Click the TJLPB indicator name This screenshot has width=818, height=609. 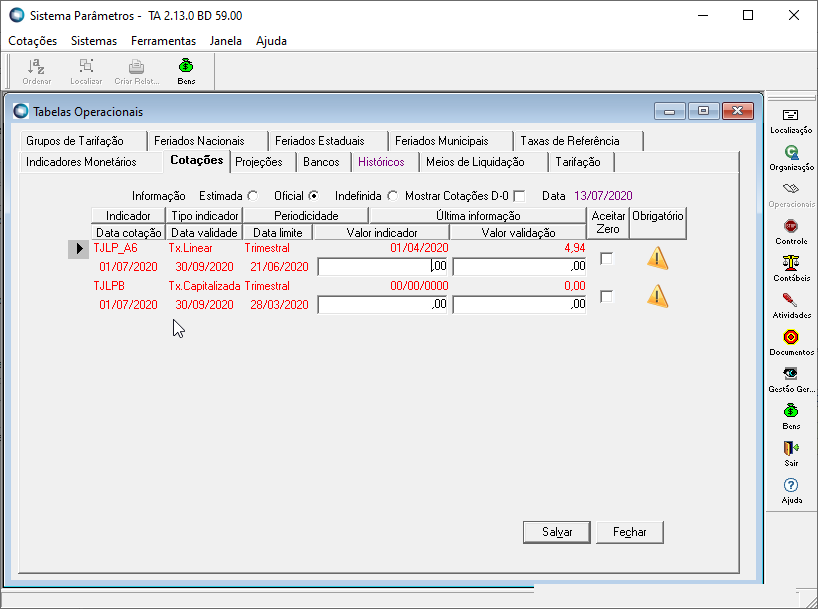pos(109,286)
